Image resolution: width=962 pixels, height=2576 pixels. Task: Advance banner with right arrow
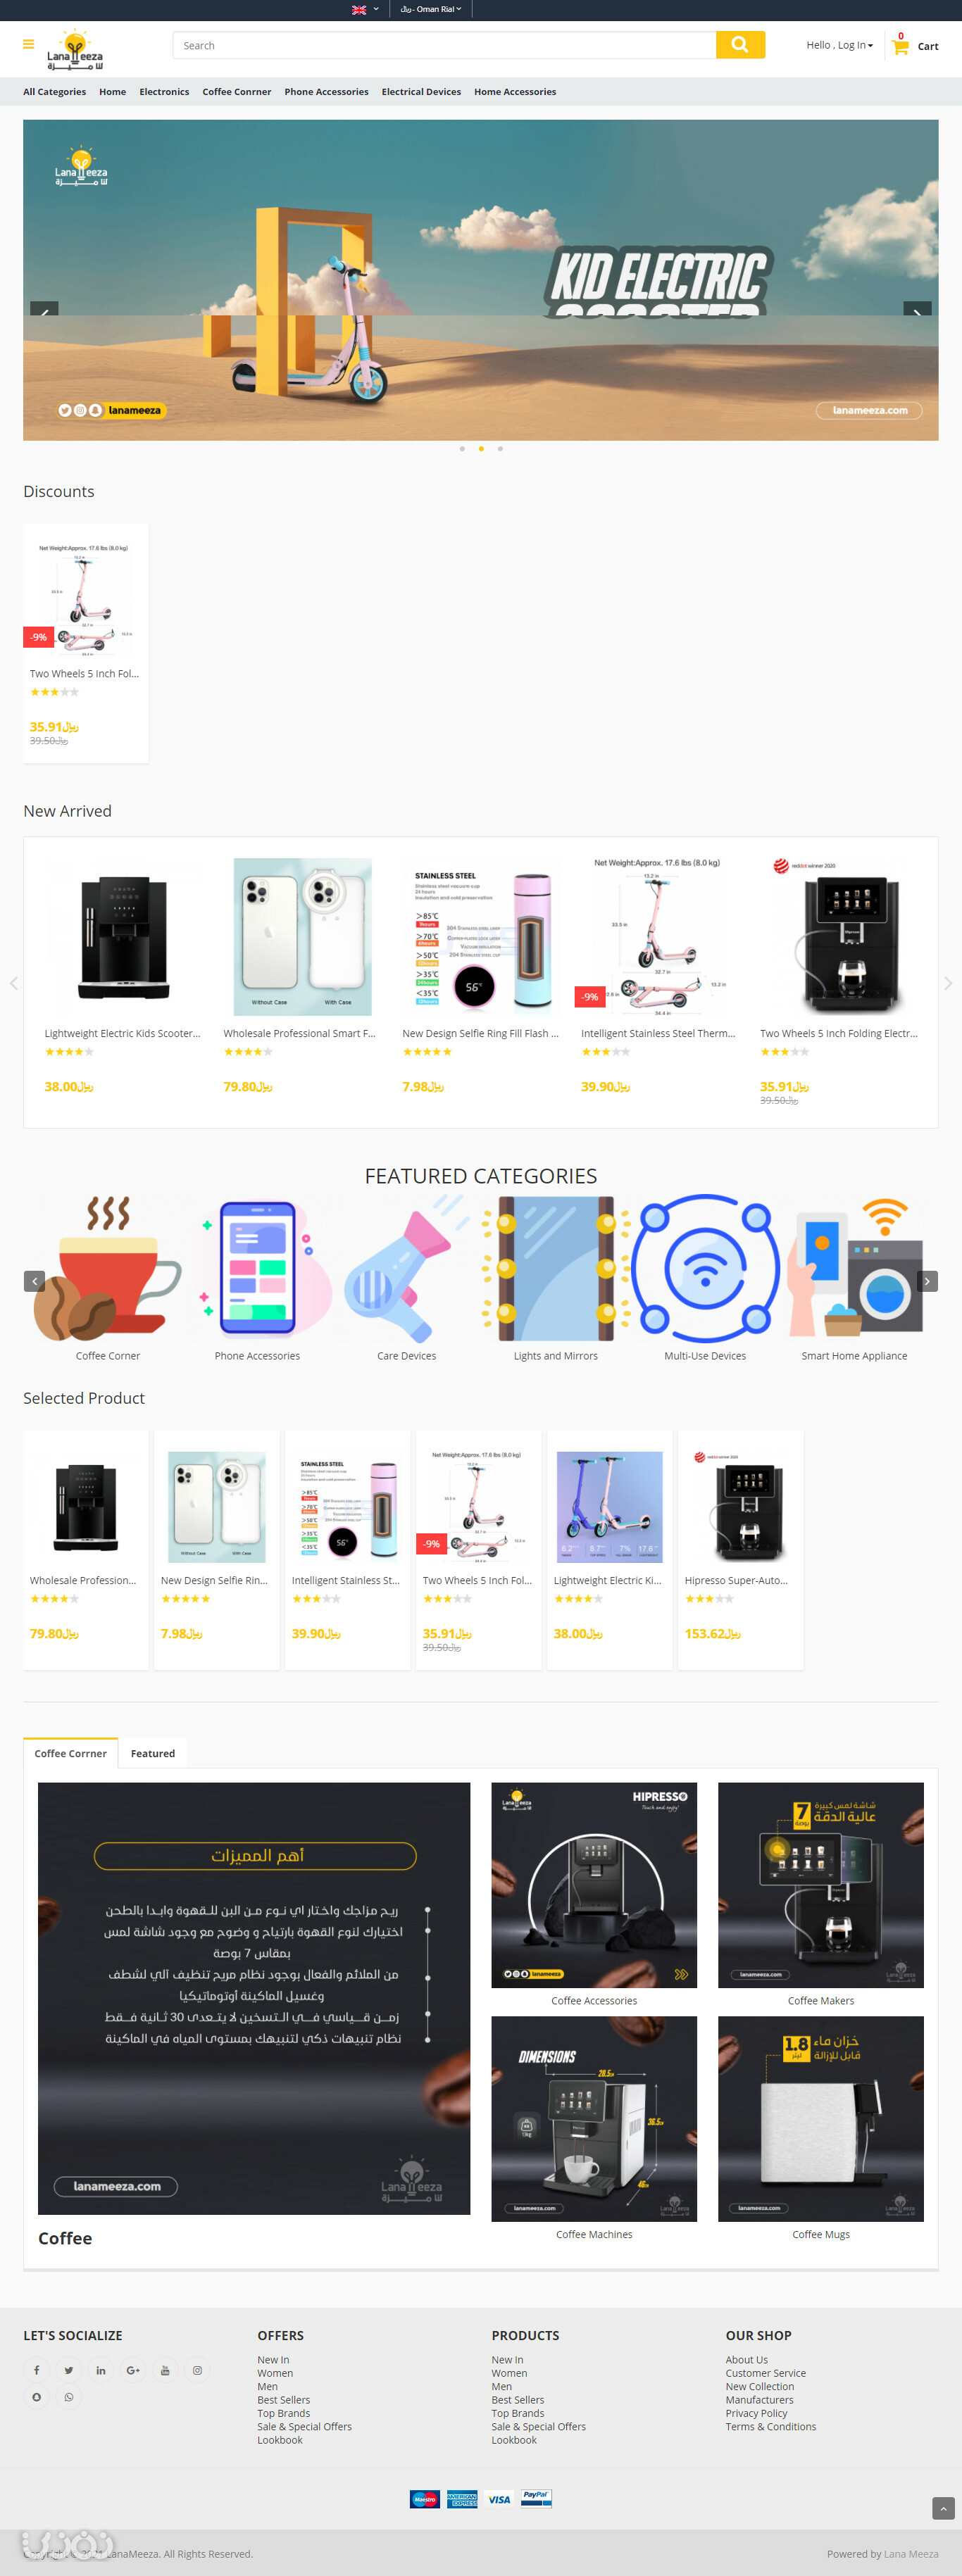pos(917,312)
